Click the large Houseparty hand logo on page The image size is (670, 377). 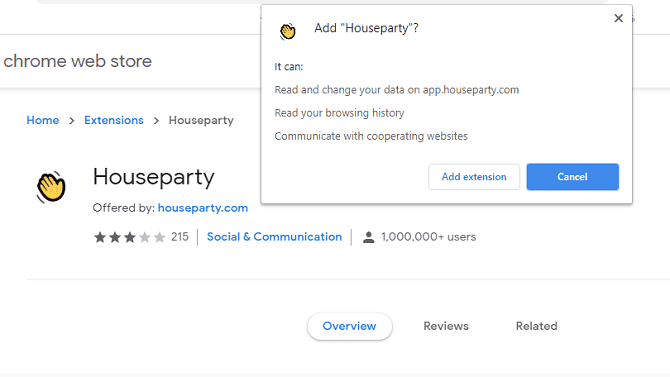click(x=51, y=187)
